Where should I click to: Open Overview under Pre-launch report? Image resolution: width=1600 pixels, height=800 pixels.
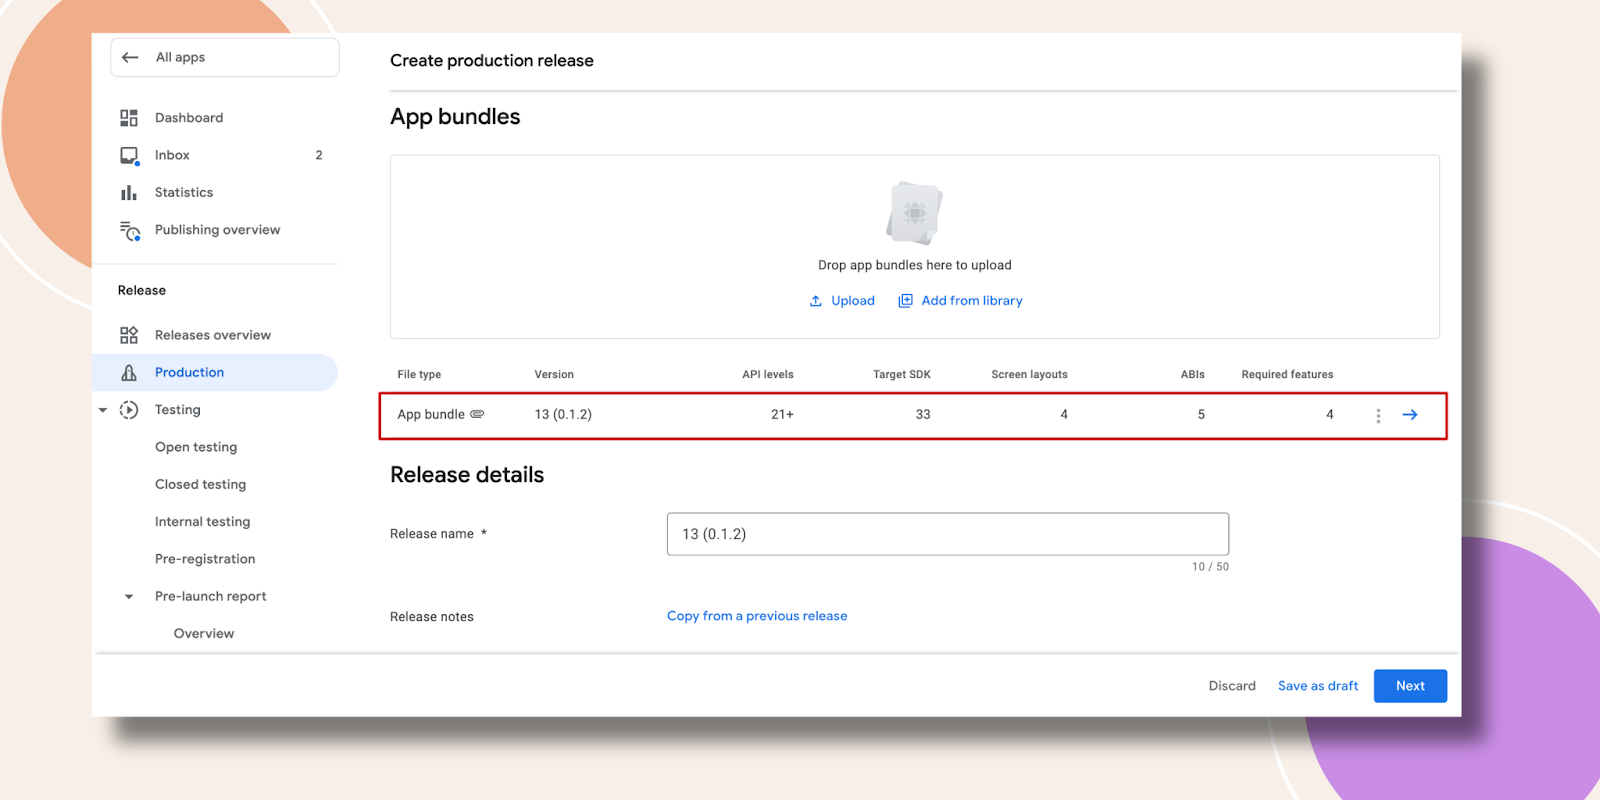tap(204, 634)
